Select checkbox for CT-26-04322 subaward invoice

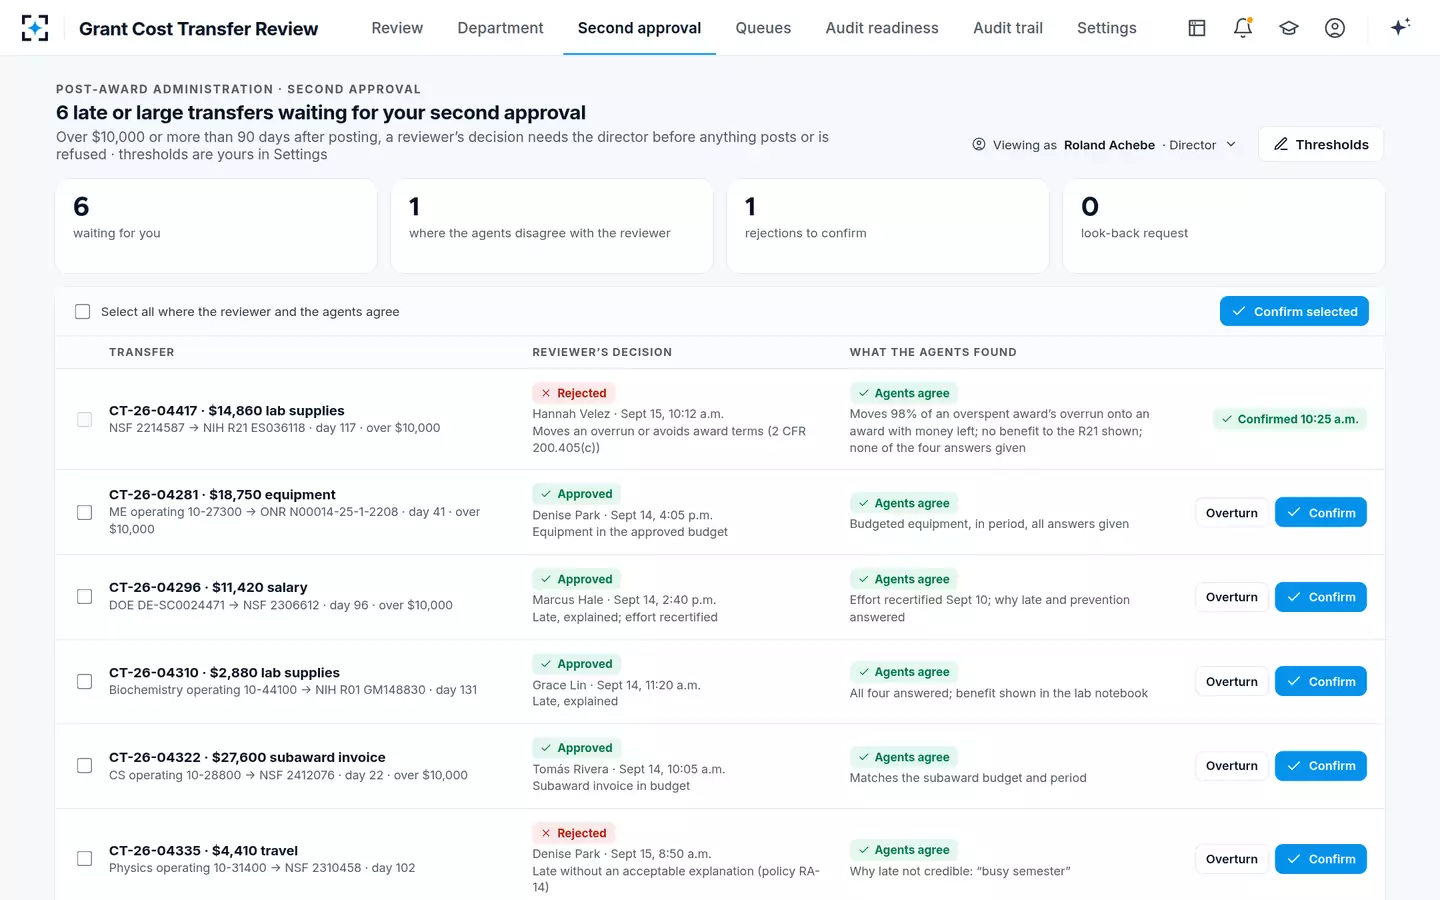pos(85,766)
